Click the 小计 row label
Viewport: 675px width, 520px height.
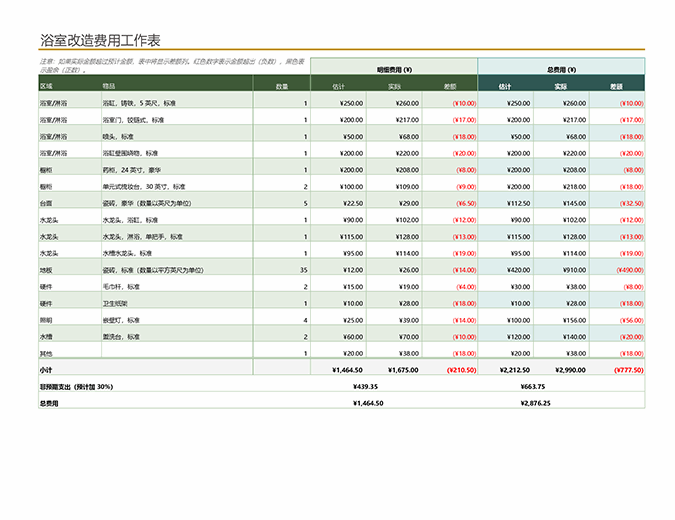(46, 370)
